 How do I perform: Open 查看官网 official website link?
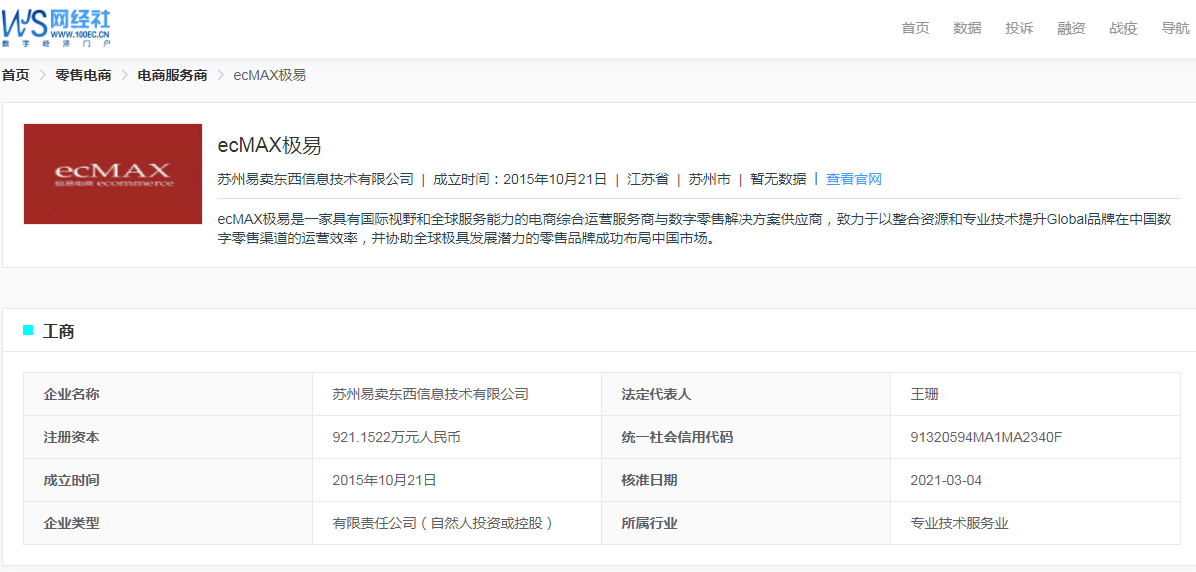pyautogui.click(x=854, y=180)
